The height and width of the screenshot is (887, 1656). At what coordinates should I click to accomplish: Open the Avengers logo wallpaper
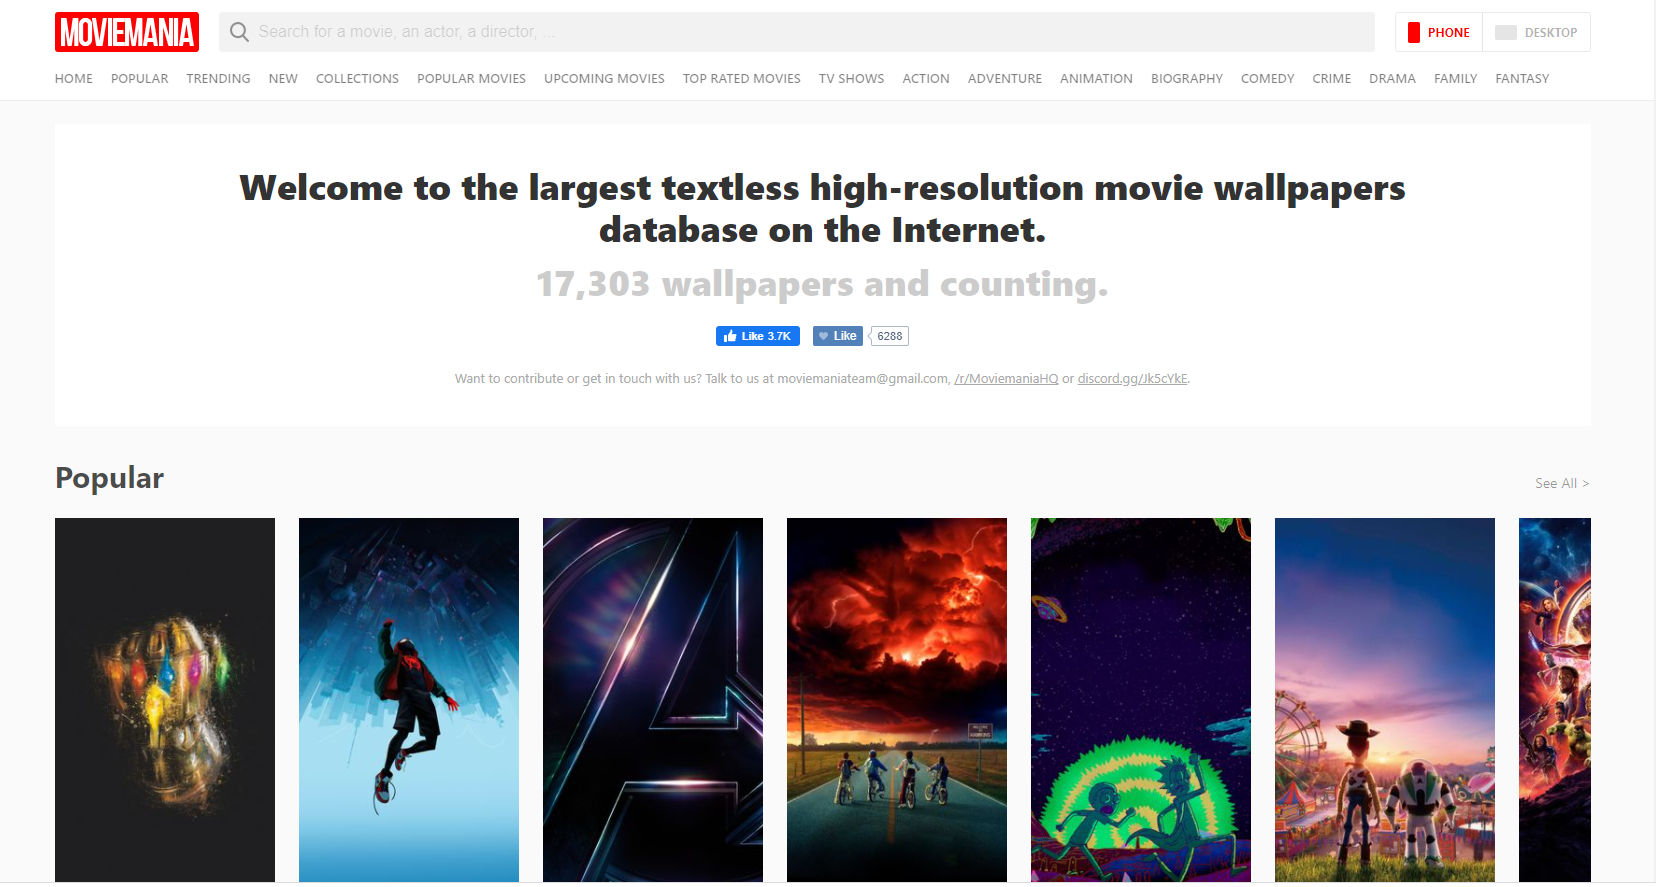click(x=653, y=700)
